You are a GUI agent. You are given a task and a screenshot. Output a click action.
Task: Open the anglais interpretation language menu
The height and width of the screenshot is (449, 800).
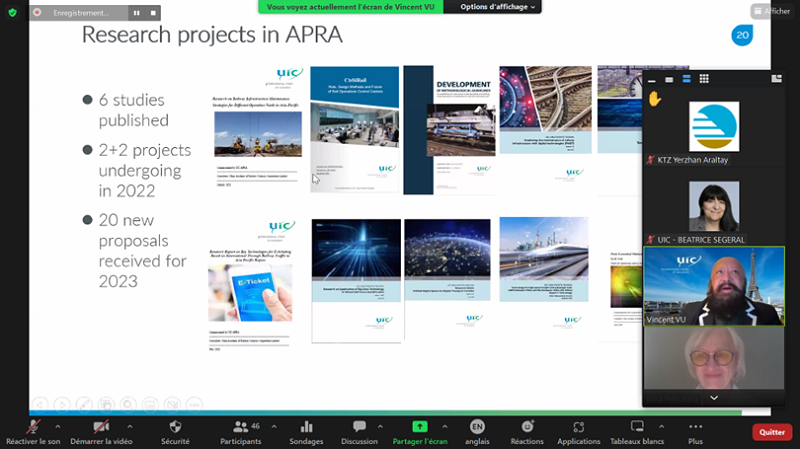point(476,431)
